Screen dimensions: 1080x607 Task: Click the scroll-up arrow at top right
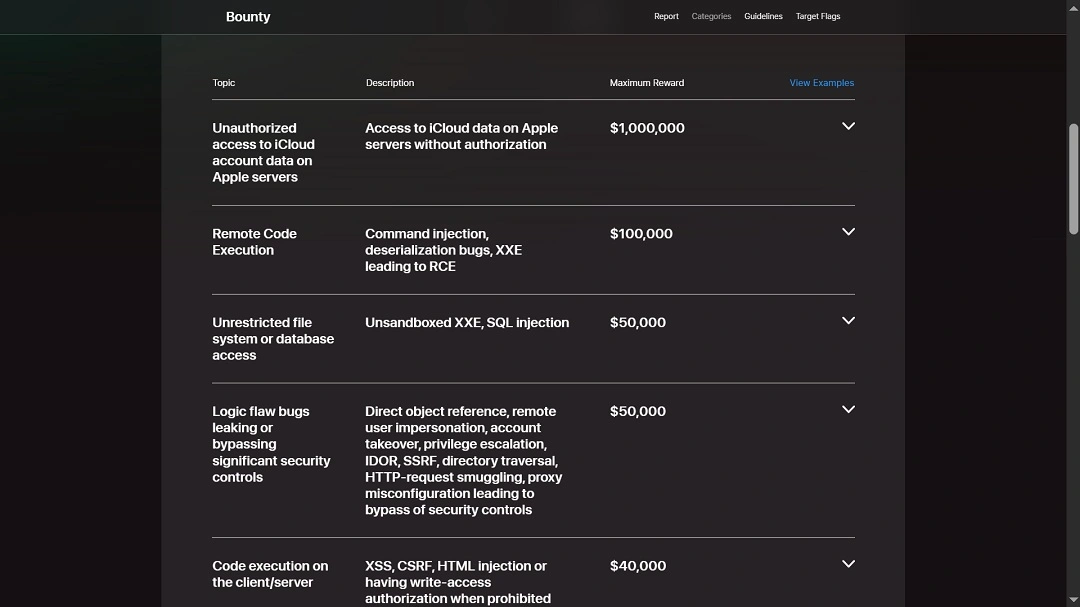(1075, 6)
